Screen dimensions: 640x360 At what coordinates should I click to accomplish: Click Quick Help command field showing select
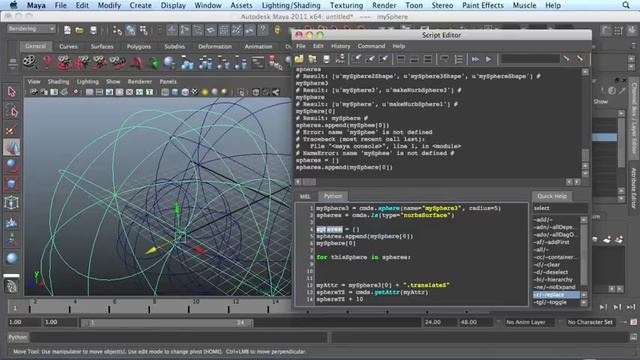560,208
